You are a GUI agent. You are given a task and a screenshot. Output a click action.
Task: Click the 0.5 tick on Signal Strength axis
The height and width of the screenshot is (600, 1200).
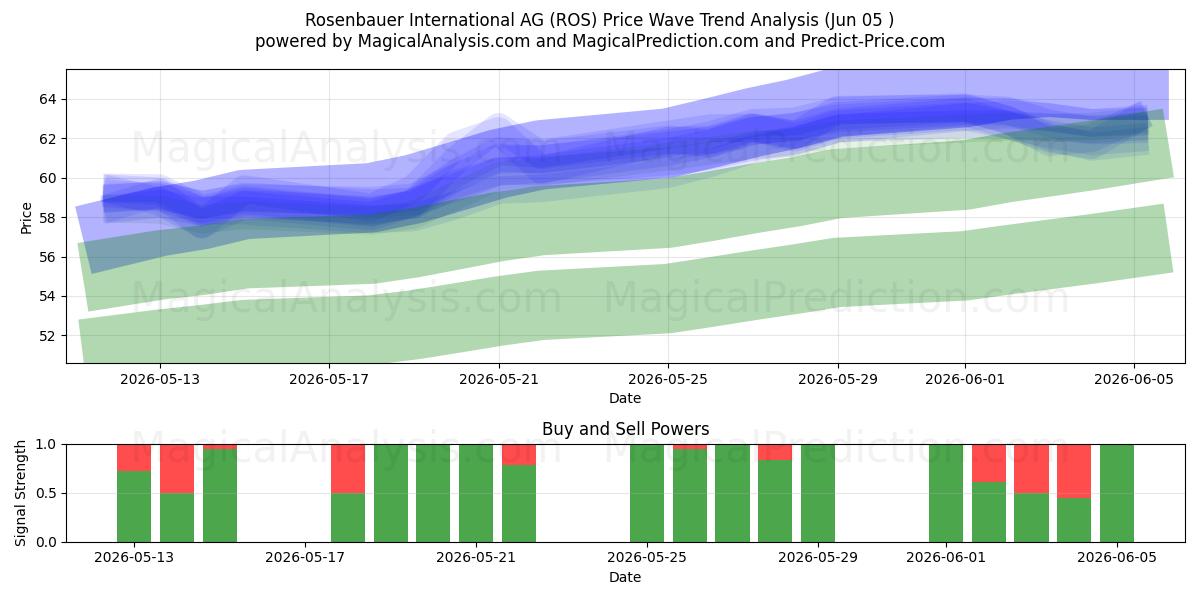pyautogui.click(x=47, y=493)
